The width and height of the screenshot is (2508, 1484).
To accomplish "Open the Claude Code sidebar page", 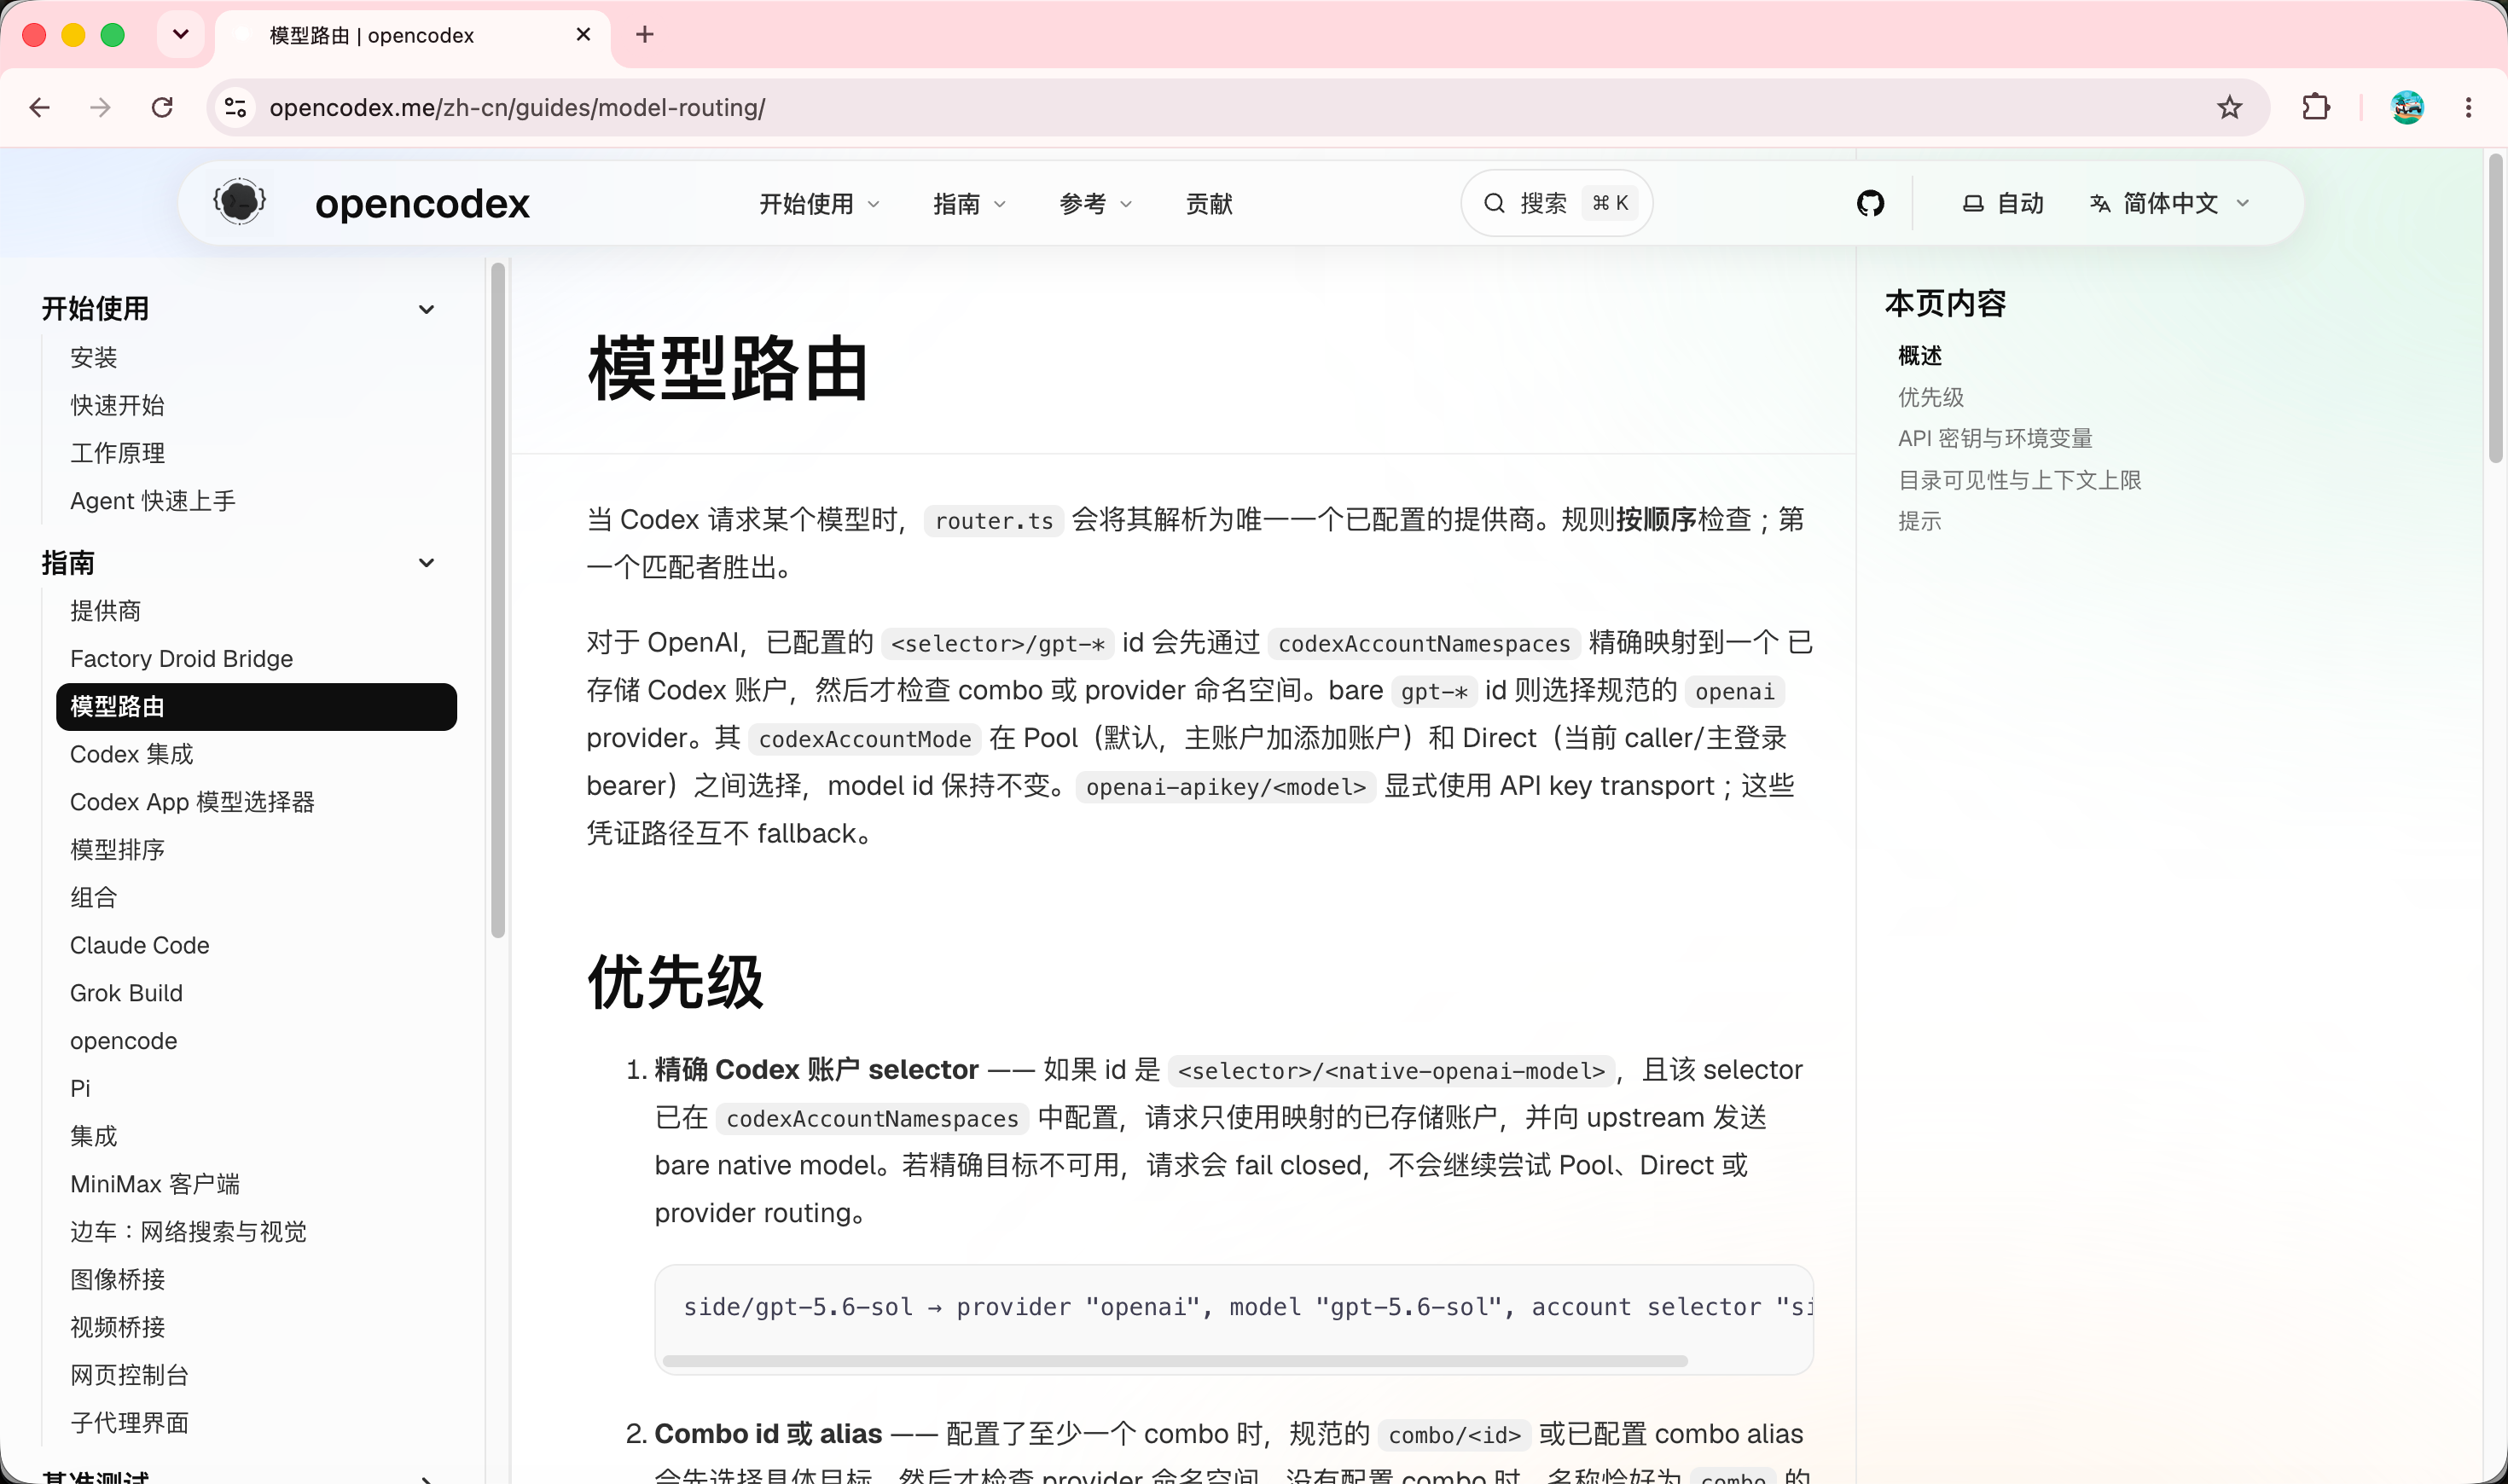I will [x=140, y=945].
